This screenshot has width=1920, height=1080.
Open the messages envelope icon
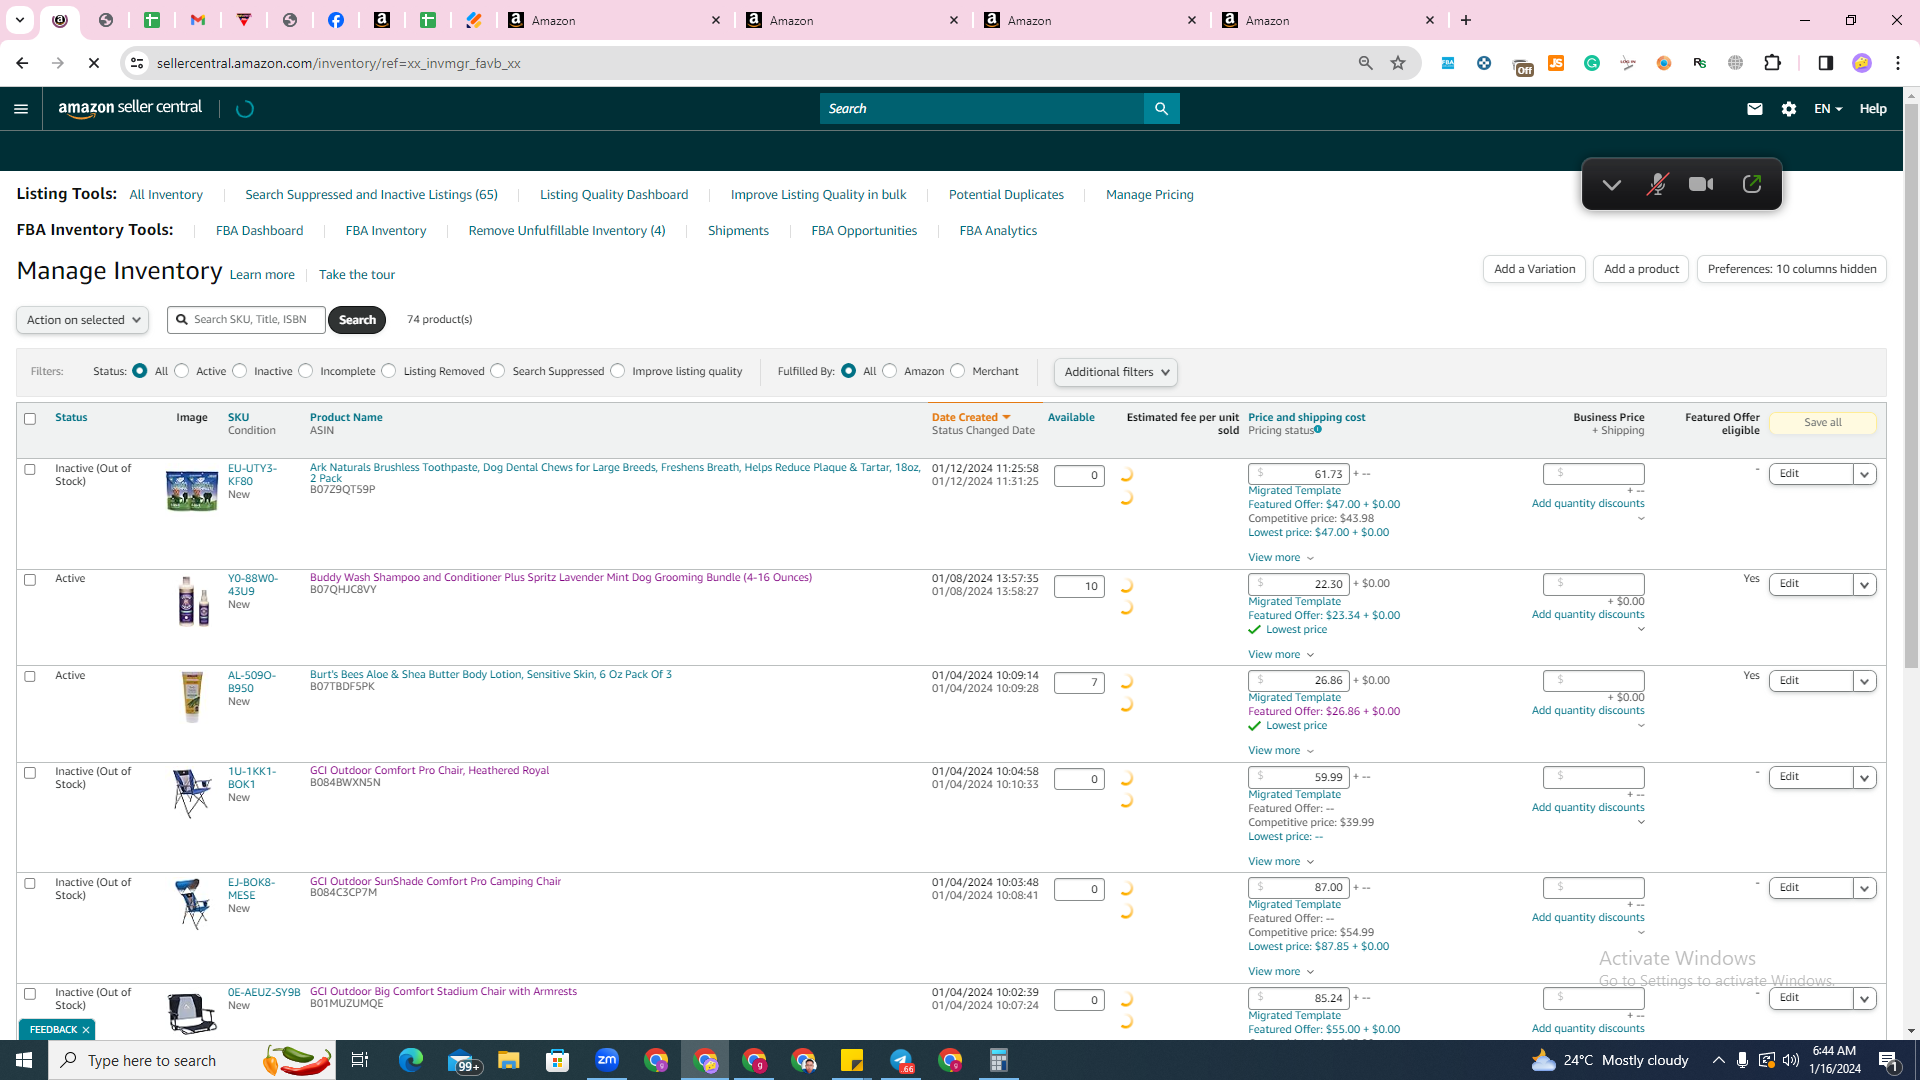point(1754,109)
